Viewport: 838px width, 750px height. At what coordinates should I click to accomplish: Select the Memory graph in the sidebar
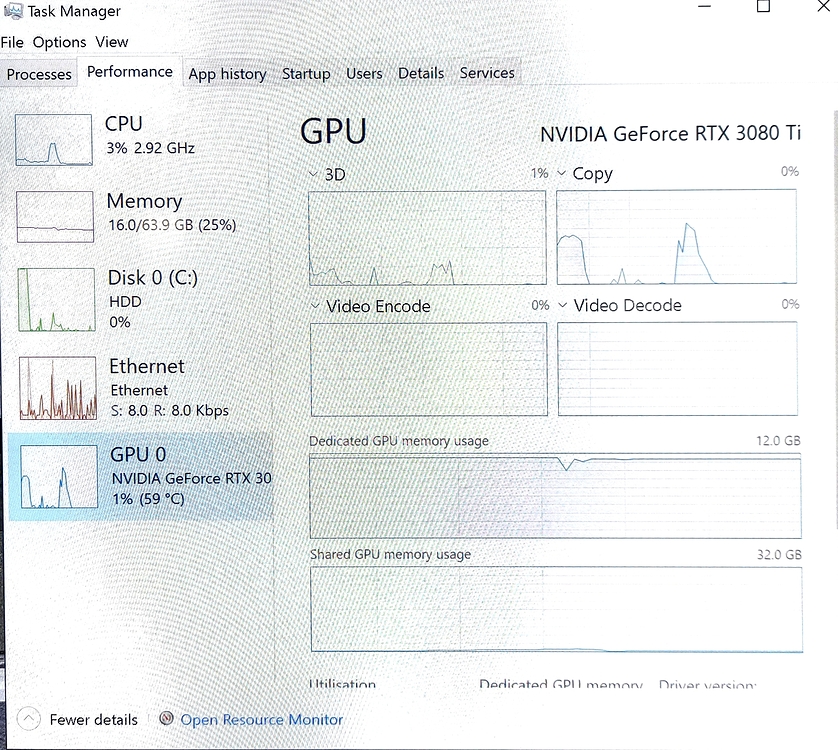53,216
